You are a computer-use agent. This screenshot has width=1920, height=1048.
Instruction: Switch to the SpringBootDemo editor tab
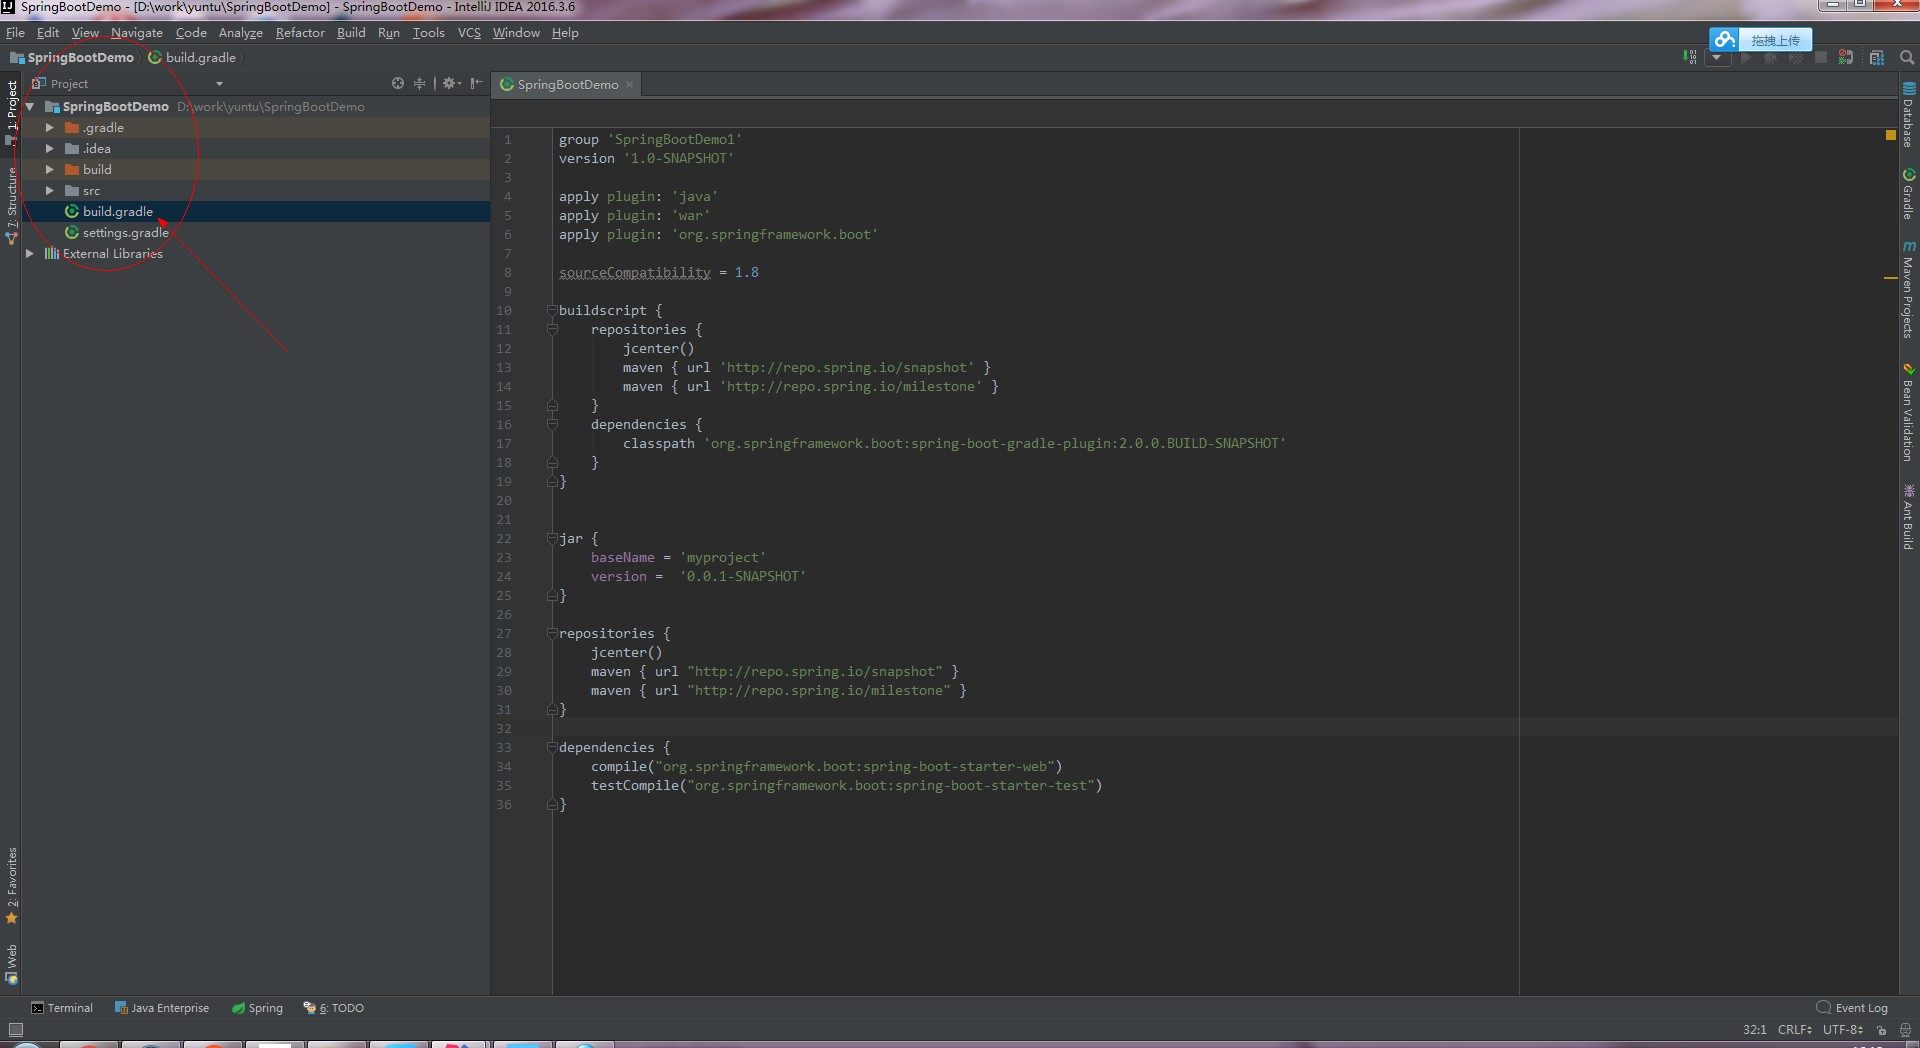click(x=567, y=85)
